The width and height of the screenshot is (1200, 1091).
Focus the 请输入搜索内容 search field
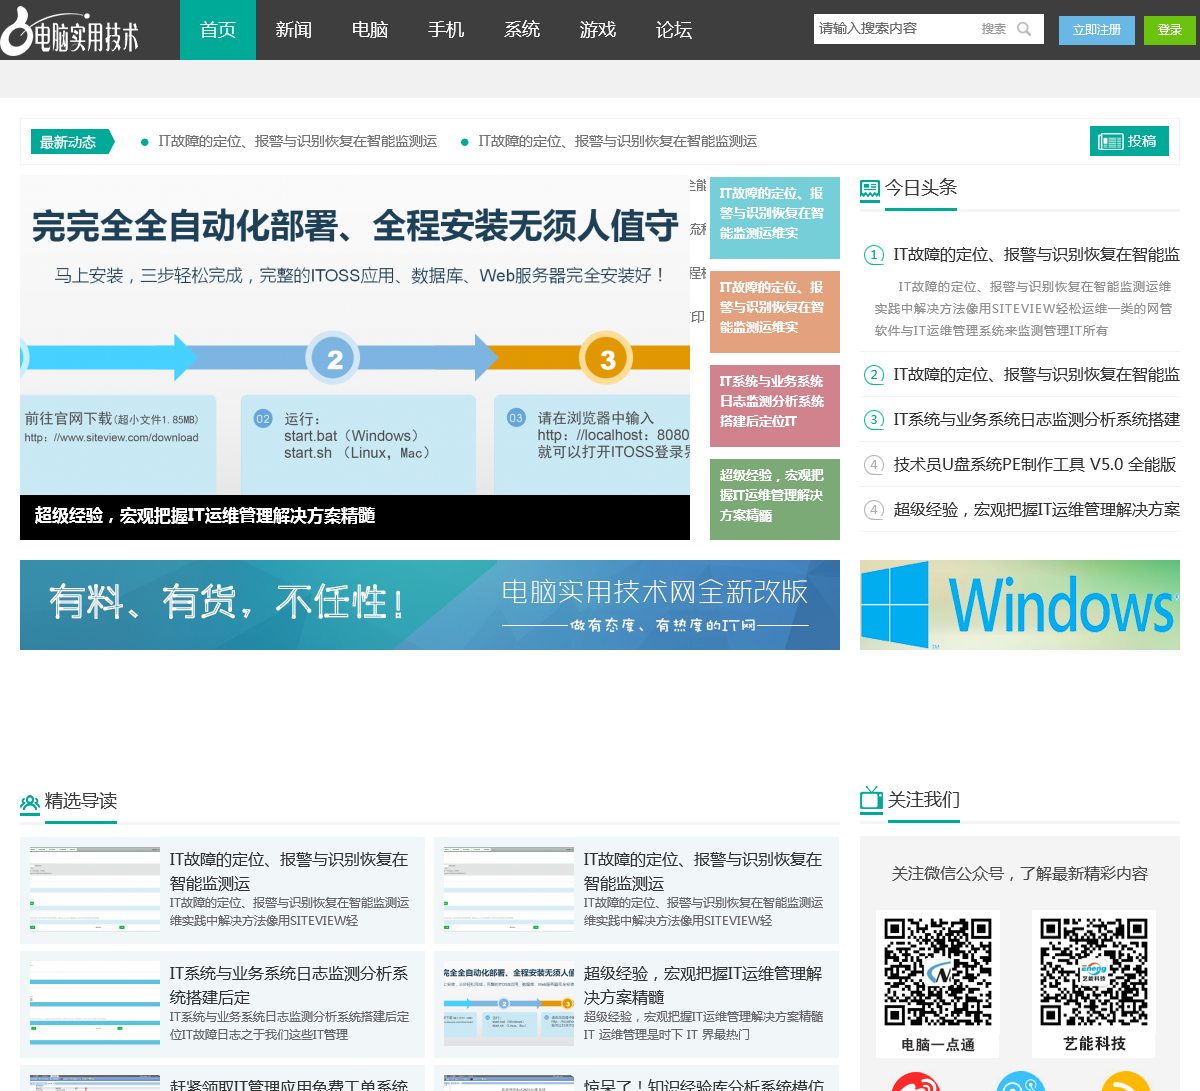tap(895, 29)
